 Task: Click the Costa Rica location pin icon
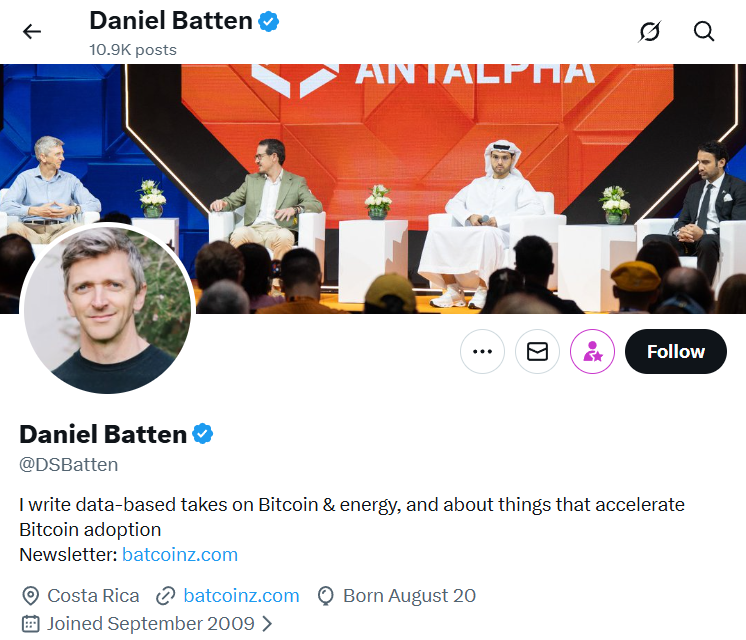tap(30, 596)
